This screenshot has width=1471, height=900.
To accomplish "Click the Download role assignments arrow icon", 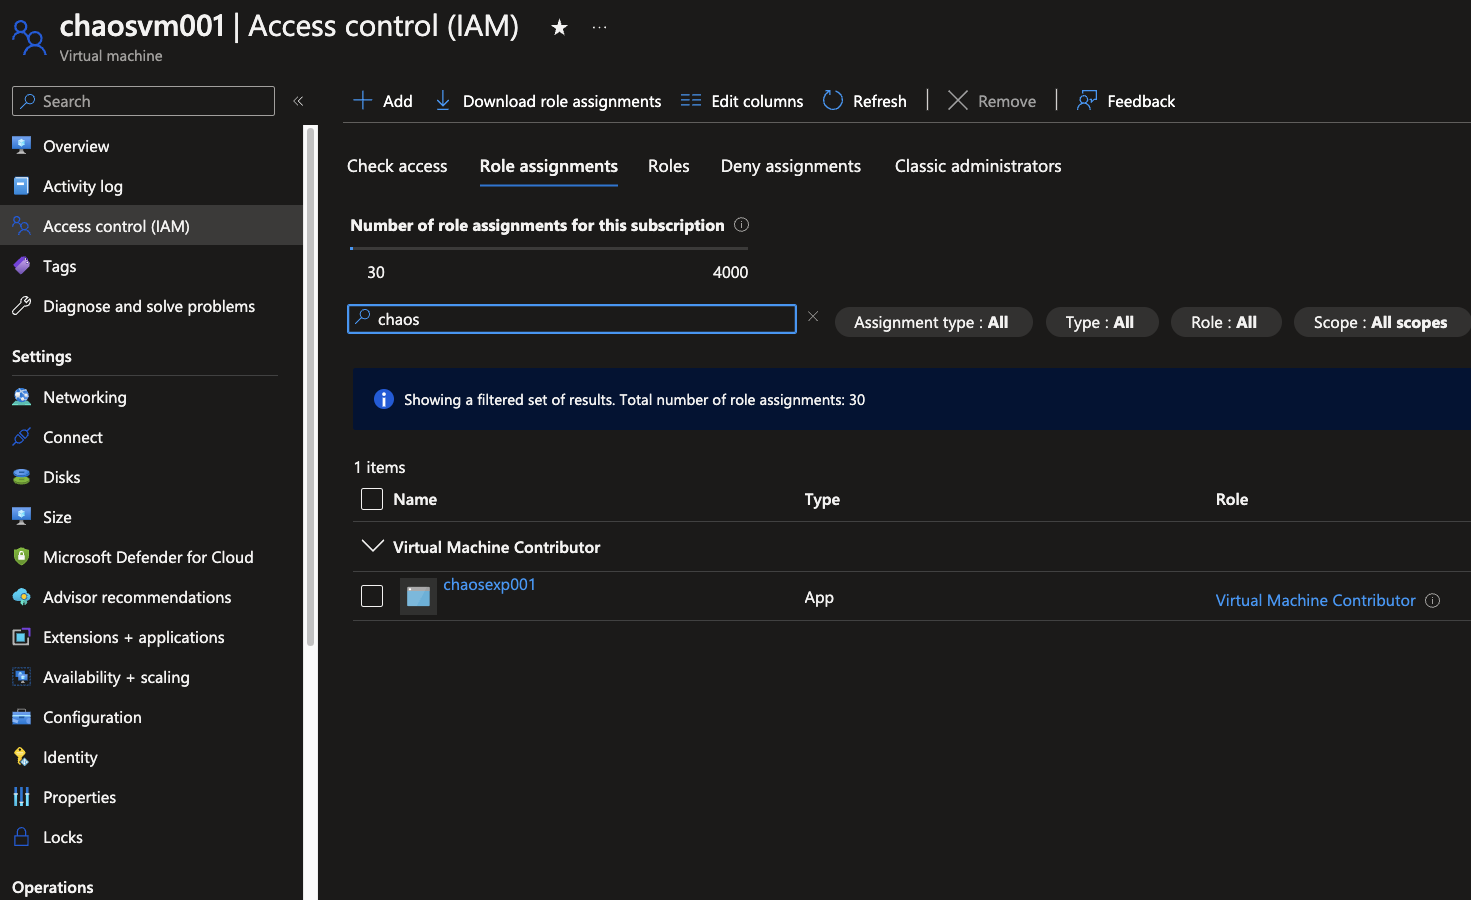I will pyautogui.click(x=443, y=101).
